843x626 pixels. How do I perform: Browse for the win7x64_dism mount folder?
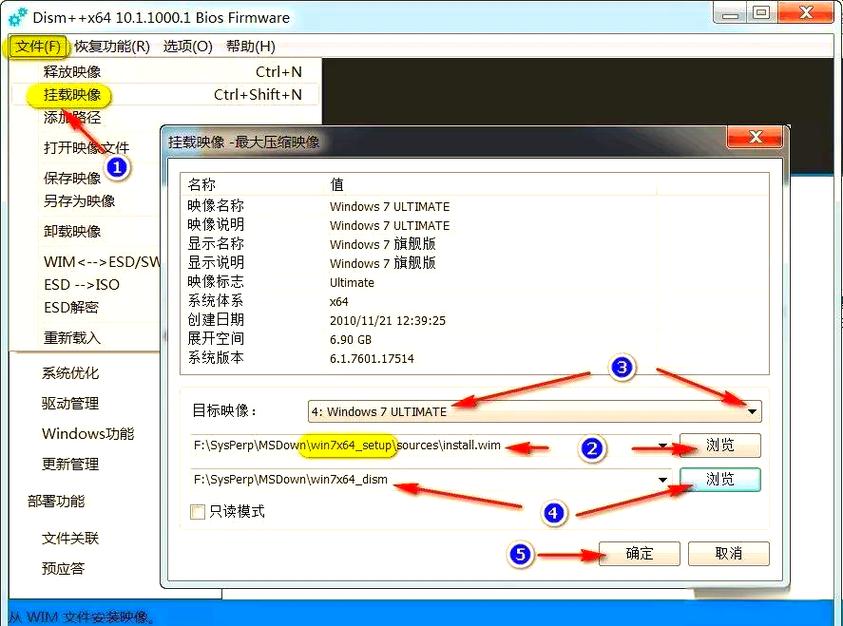click(720, 479)
